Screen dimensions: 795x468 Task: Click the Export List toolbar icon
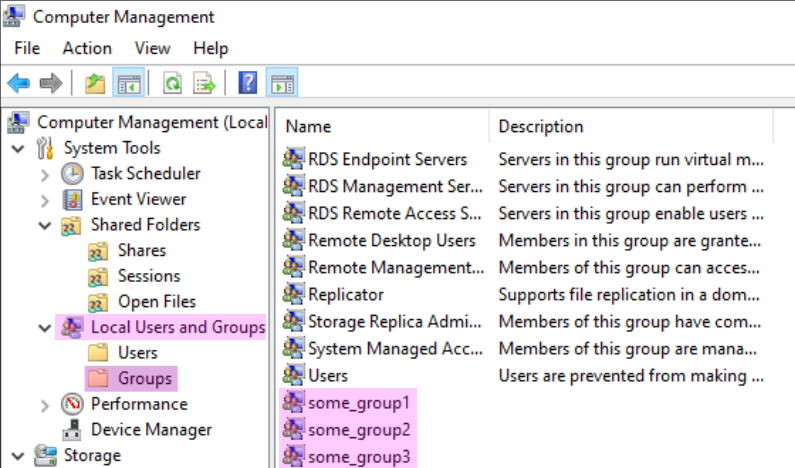pyautogui.click(x=204, y=83)
